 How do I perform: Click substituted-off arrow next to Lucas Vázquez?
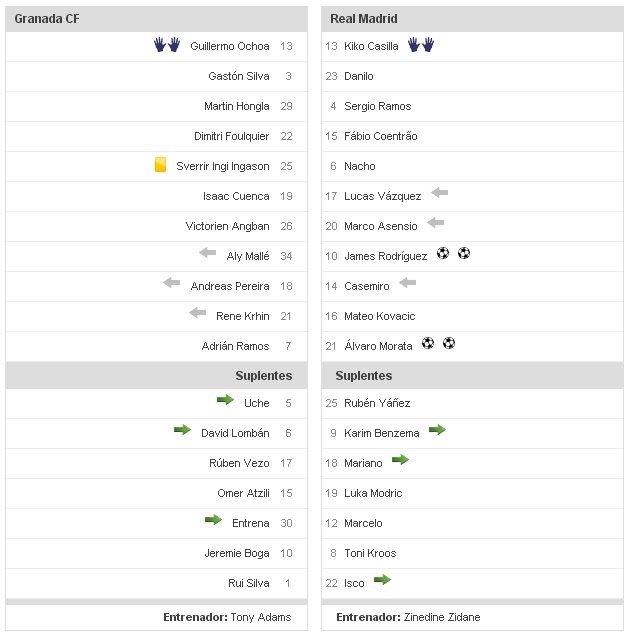(439, 193)
